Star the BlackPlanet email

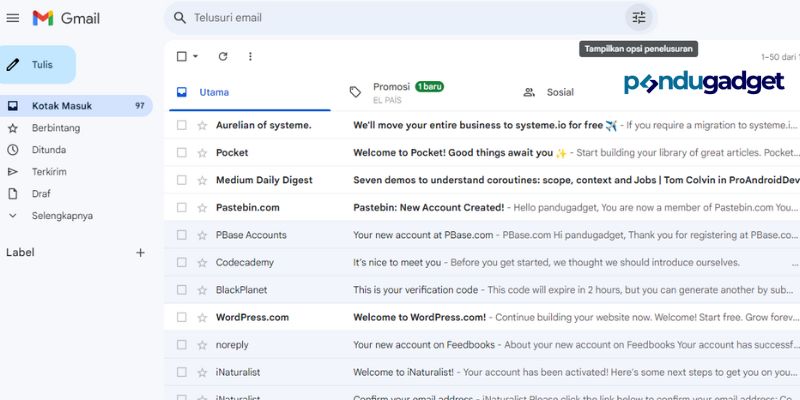click(x=203, y=290)
